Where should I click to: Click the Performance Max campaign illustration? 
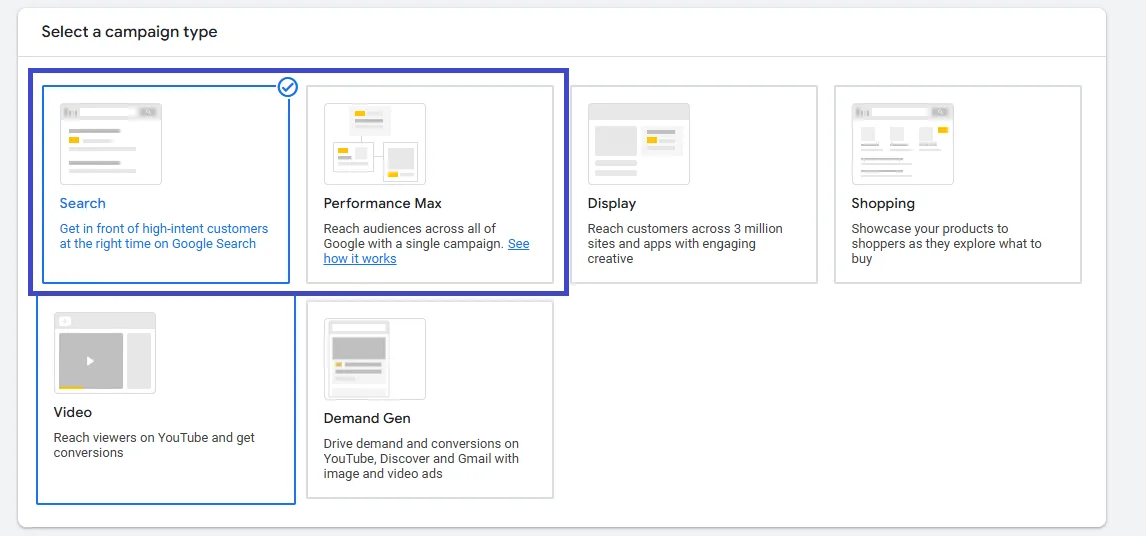tap(375, 143)
